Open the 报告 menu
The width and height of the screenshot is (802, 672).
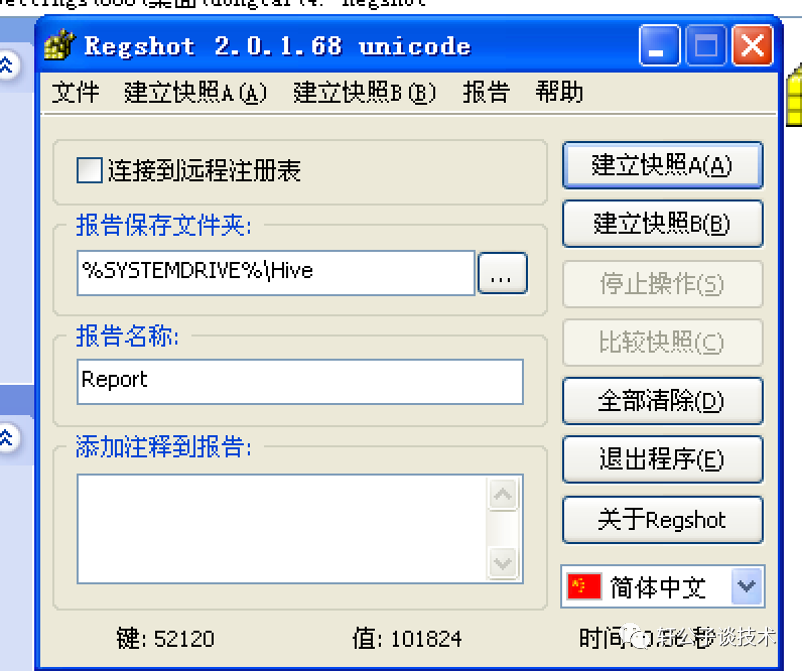[x=486, y=93]
